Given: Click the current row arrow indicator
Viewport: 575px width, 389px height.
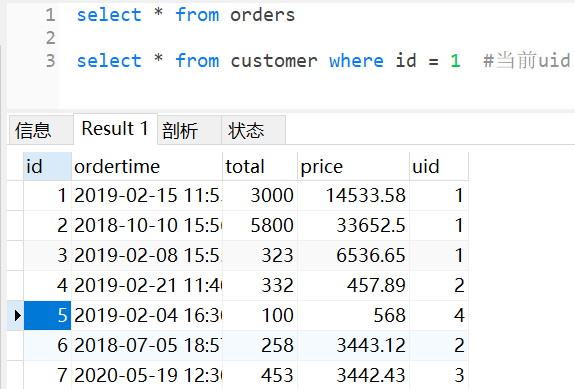Looking at the screenshot, I should 17,315.
